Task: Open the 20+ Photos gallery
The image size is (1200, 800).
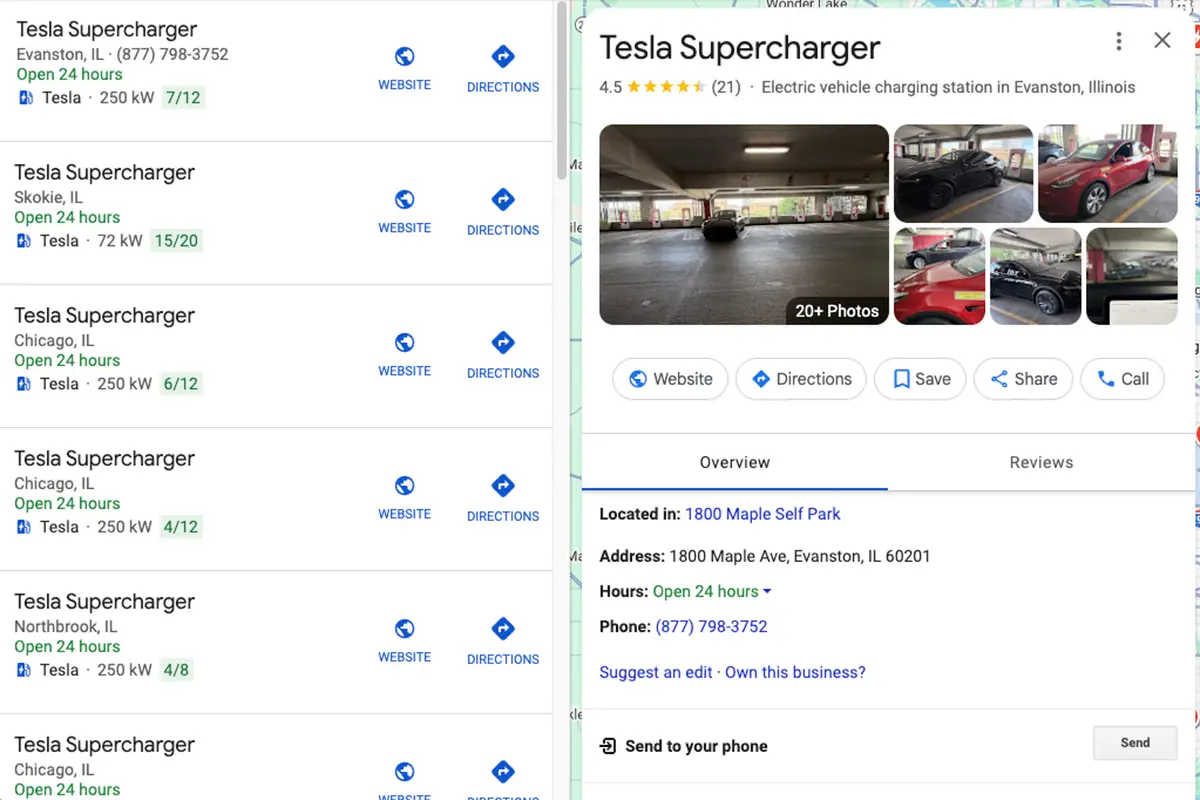Action: point(836,311)
